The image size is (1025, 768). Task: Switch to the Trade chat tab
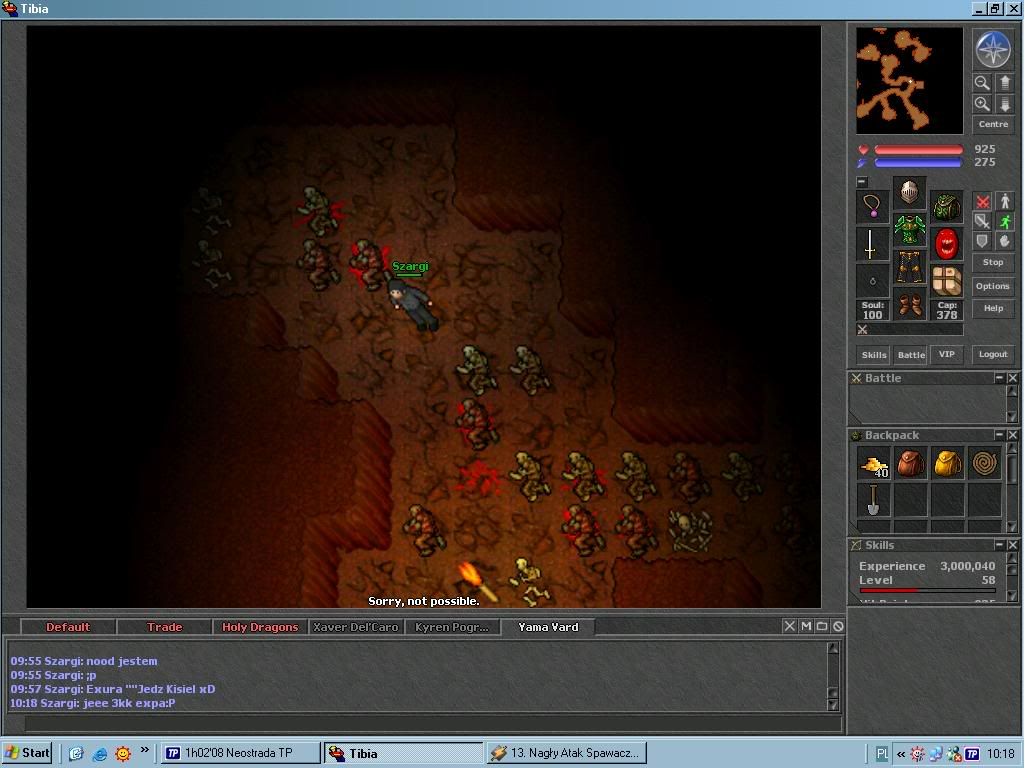164,627
